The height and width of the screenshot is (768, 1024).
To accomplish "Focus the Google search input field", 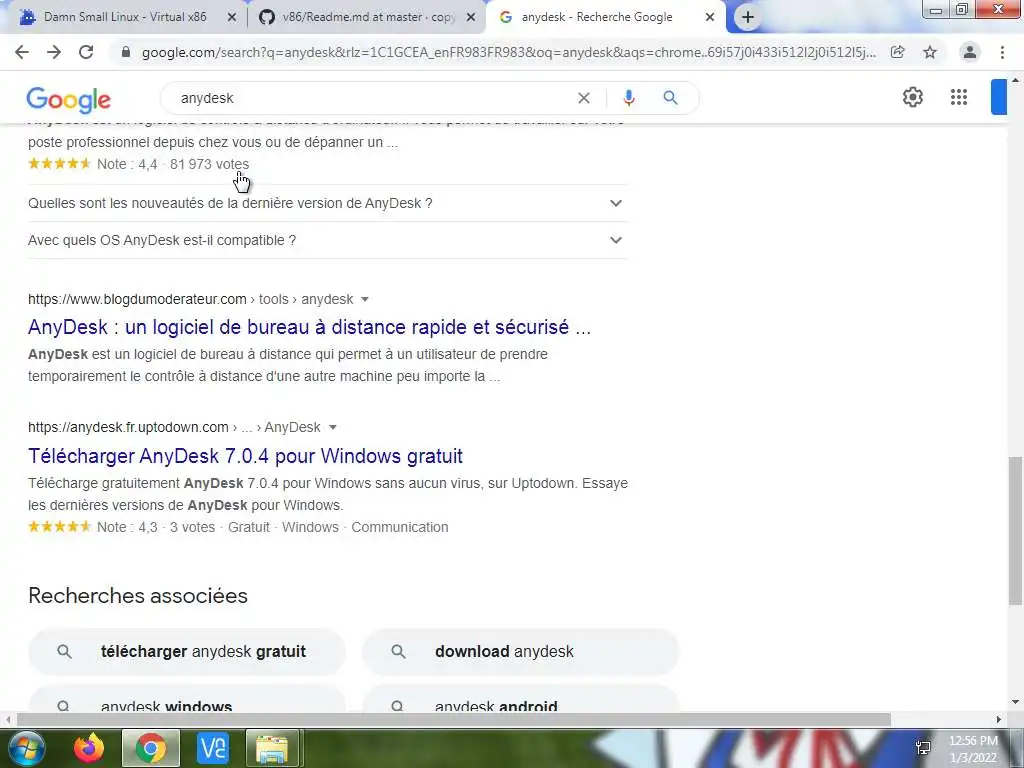I will [x=372, y=98].
